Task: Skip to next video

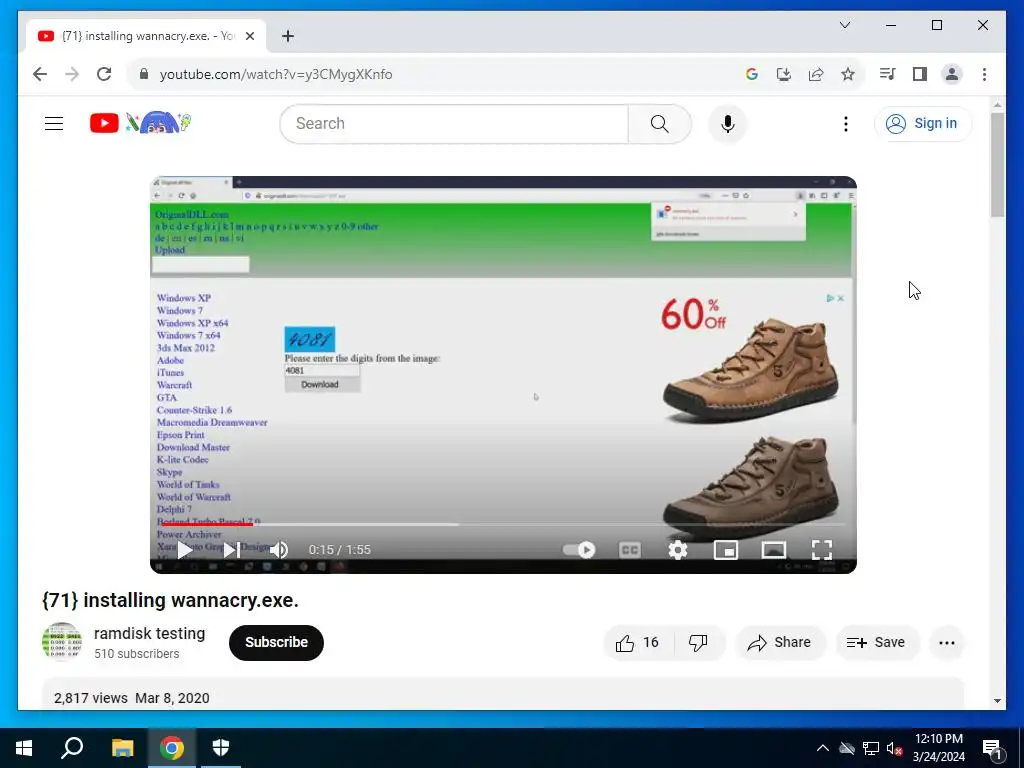Action: click(231, 550)
